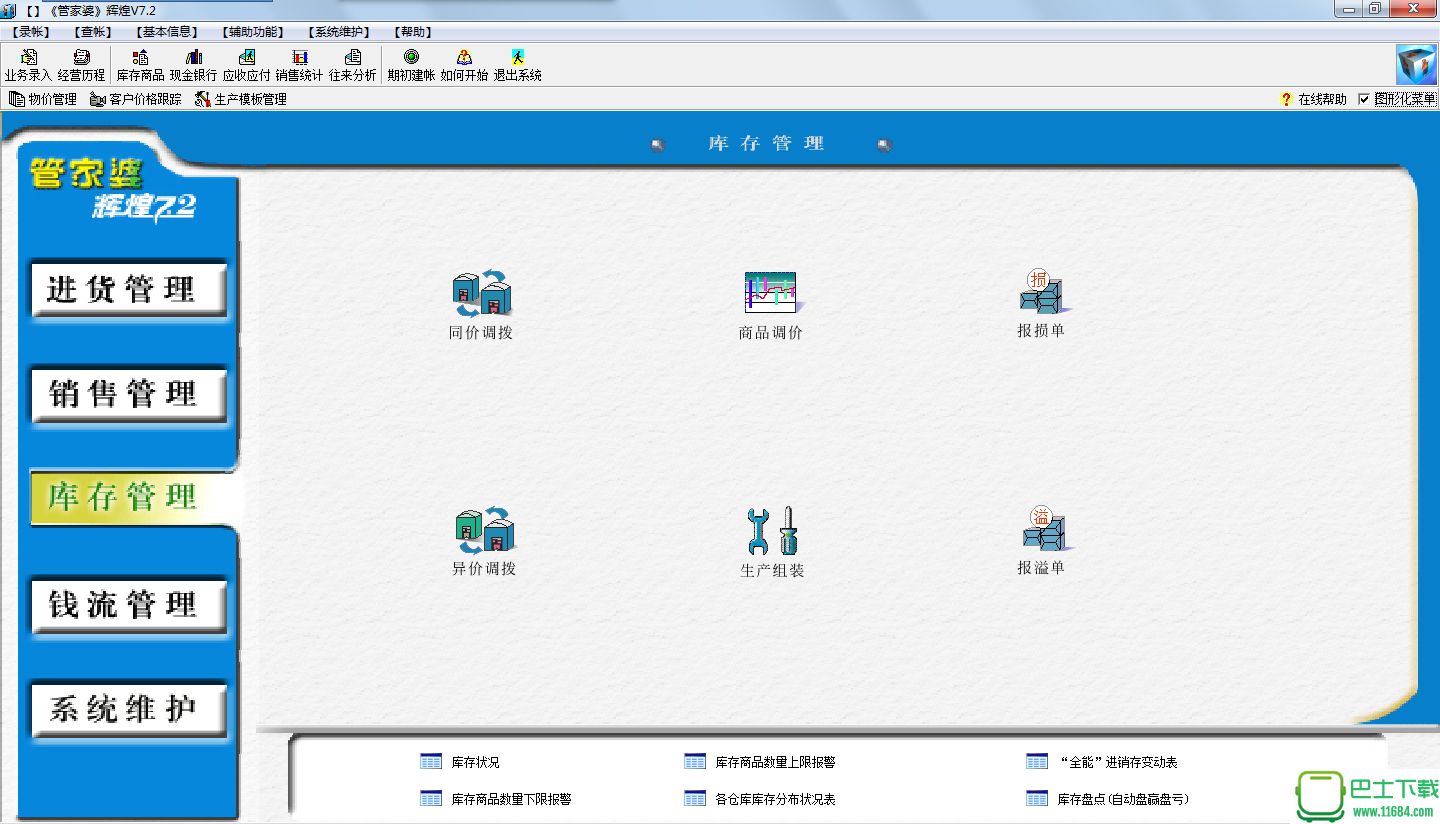
Task: Open 销售统计 toolbar icon
Action: tap(300, 65)
